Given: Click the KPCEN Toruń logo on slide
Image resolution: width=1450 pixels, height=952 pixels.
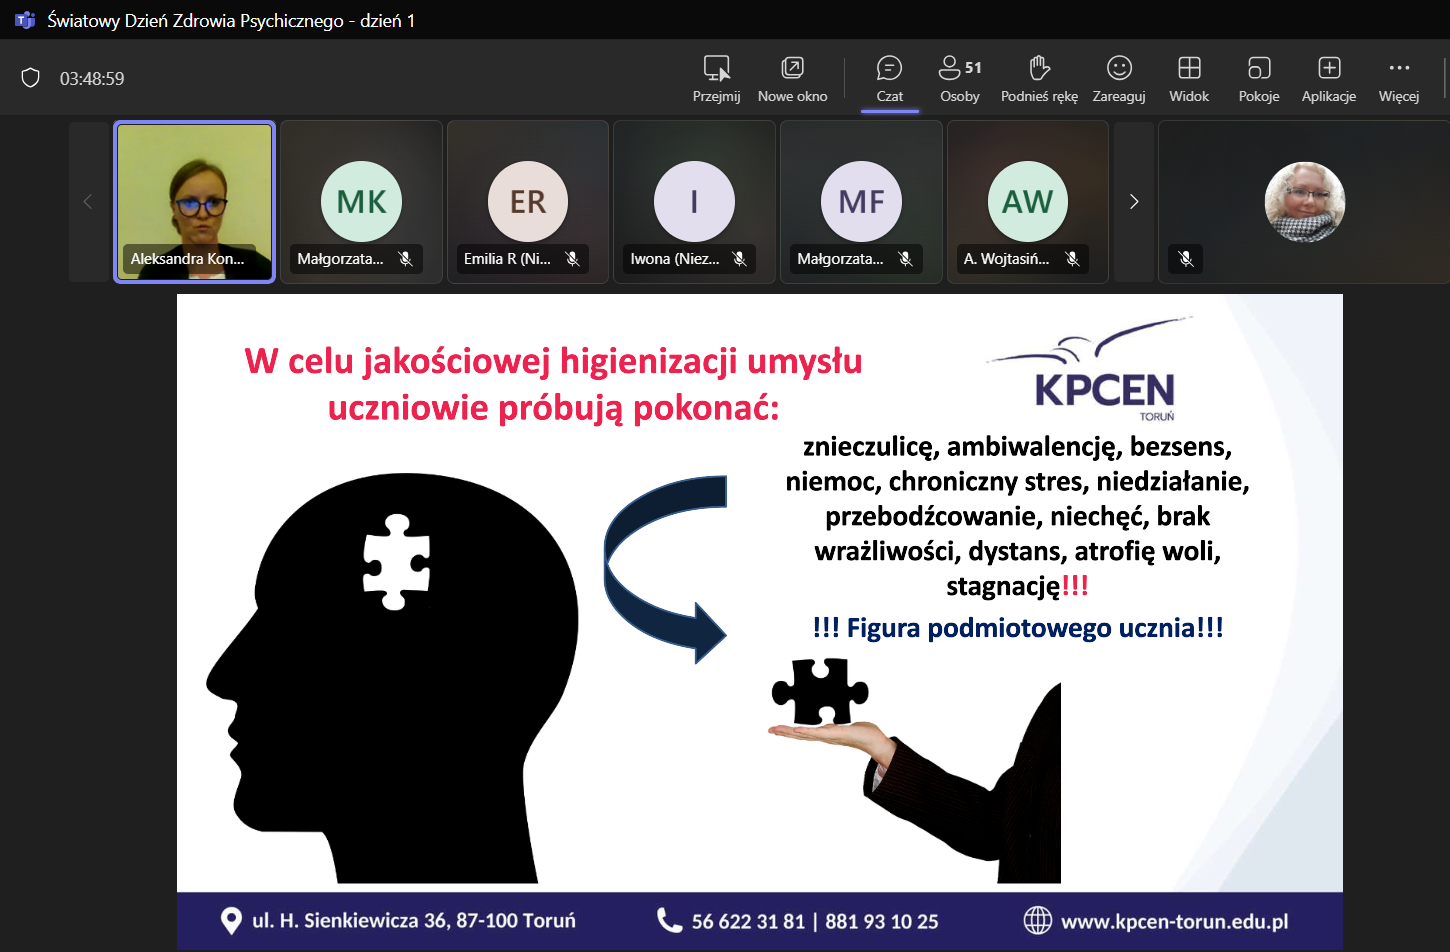Looking at the screenshot, I should point(1092,370).
